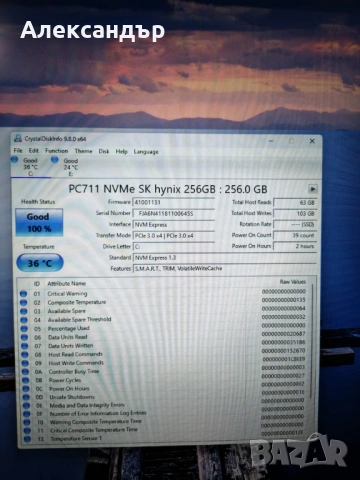The width and height of the screenshot is (360, 480).
Task: Click the Attribute Name column header
Action: tap(67, 283)
